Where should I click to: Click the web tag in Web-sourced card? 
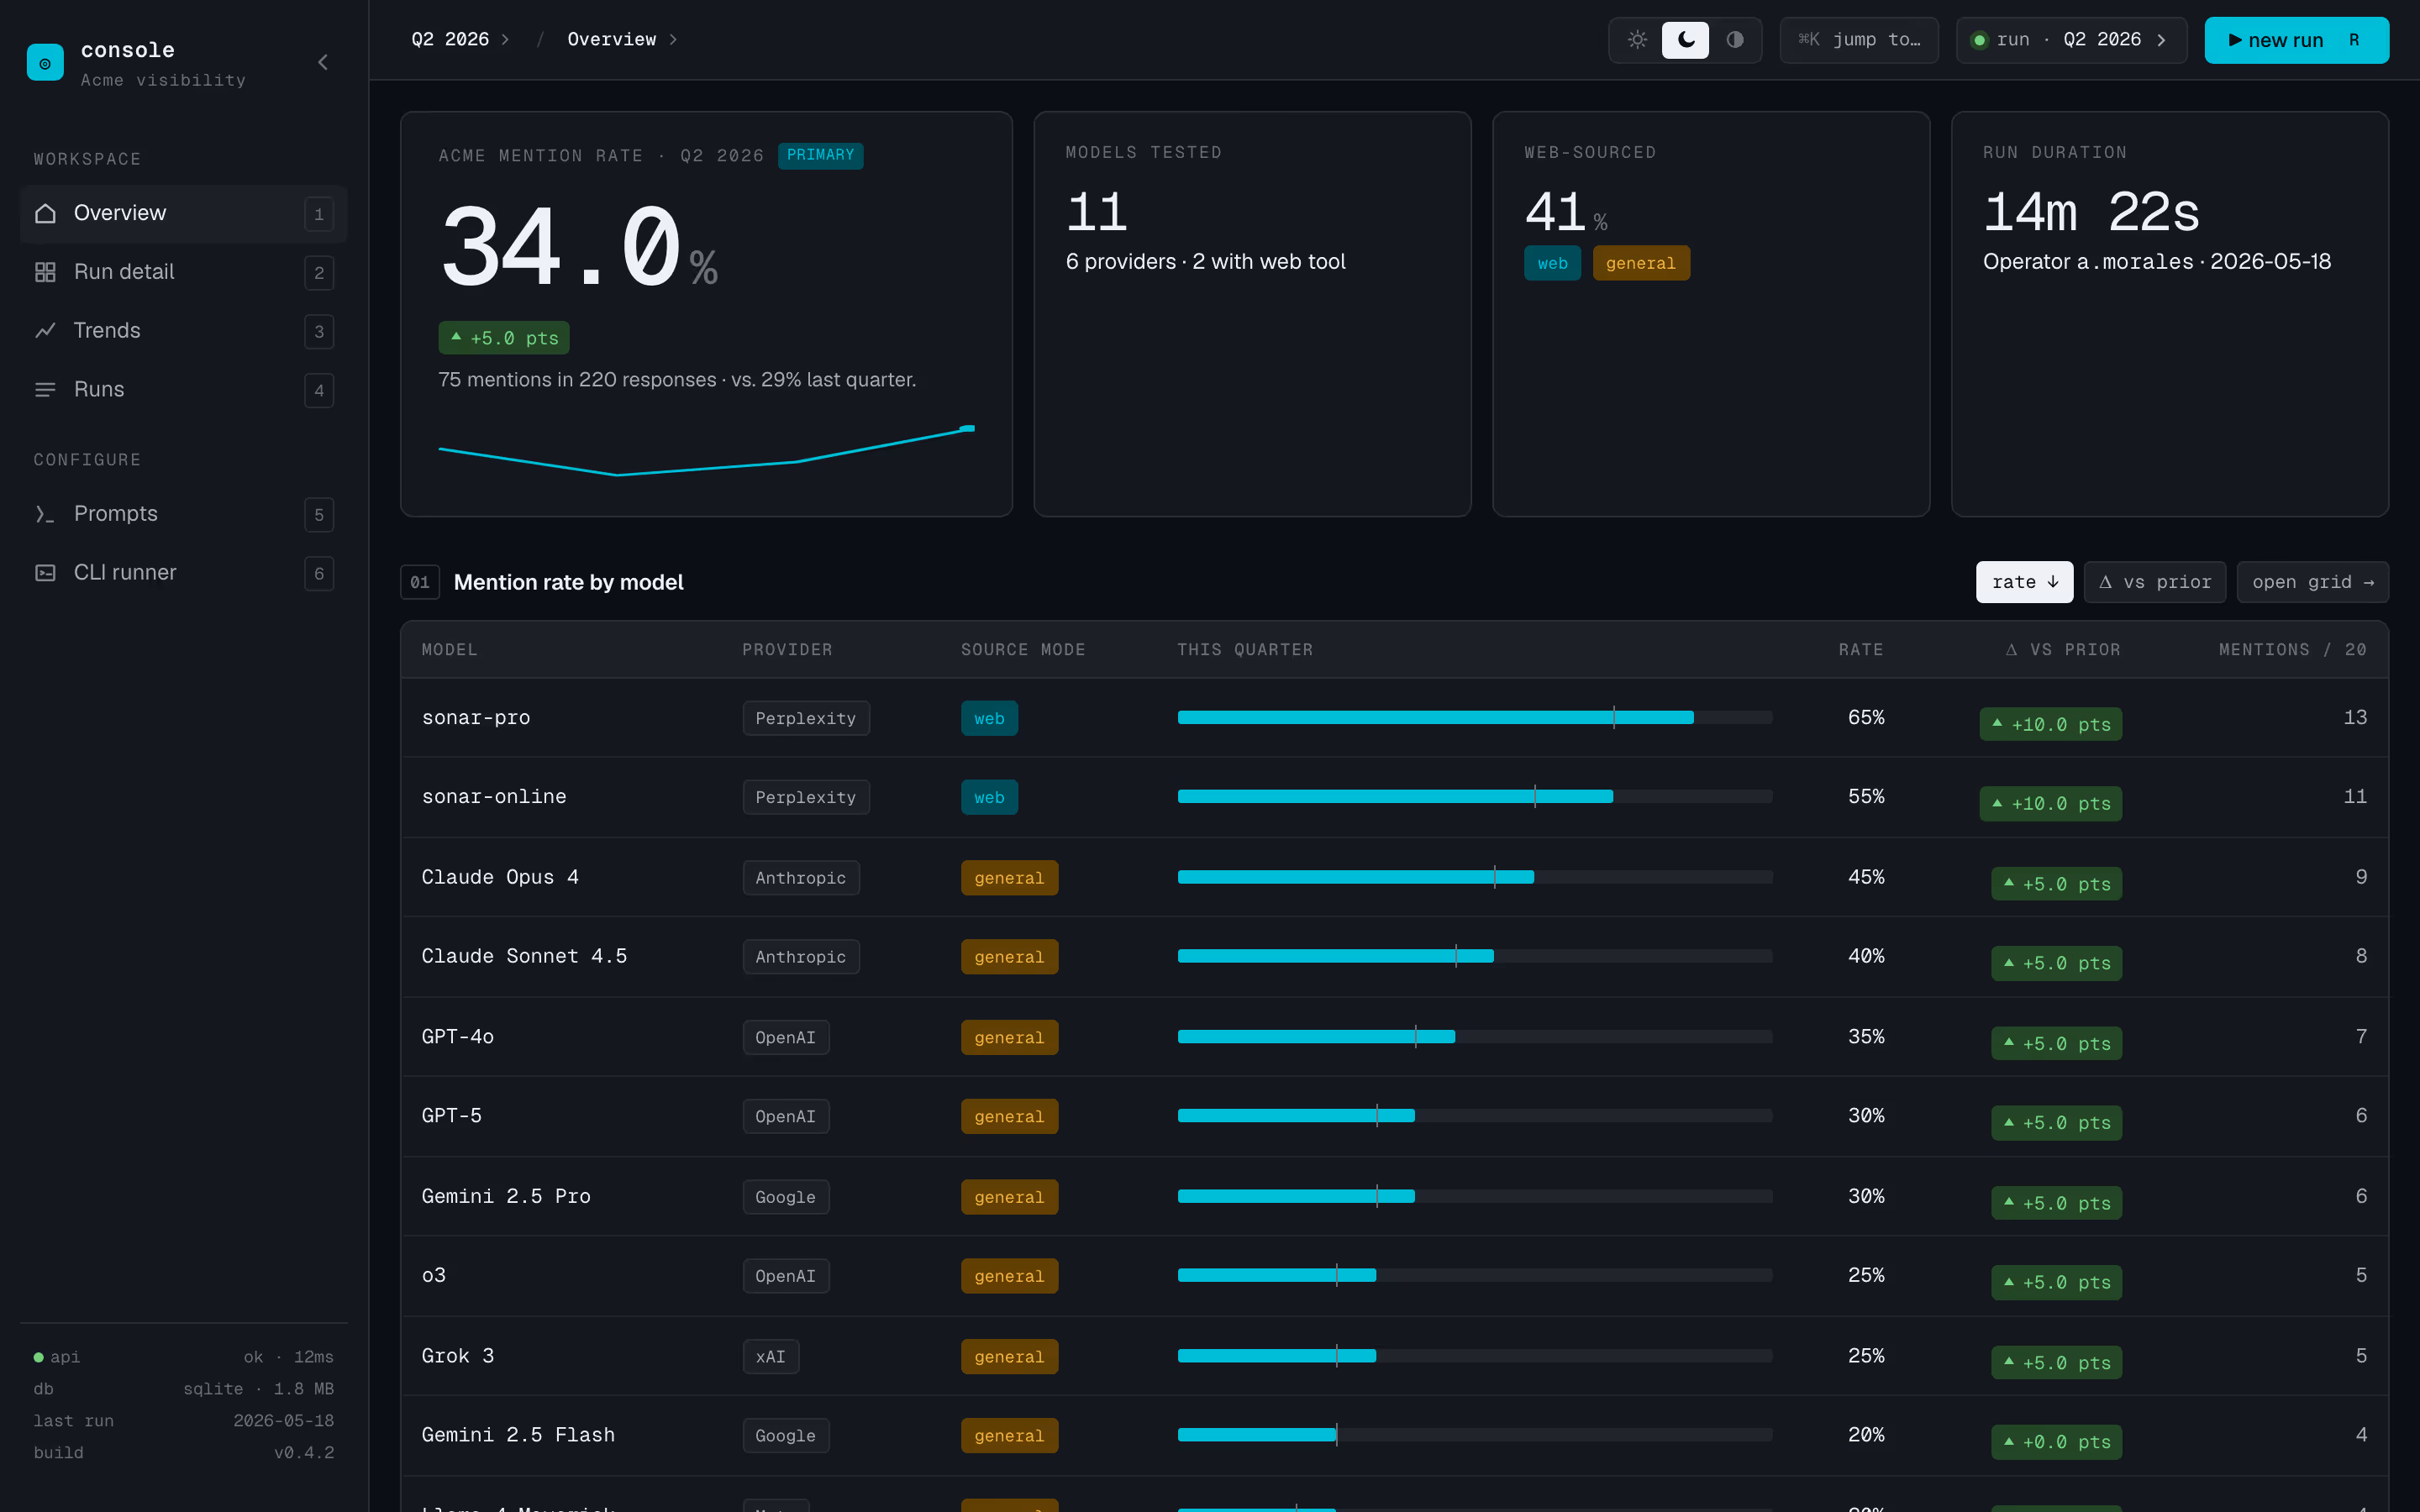[1552, 263]
